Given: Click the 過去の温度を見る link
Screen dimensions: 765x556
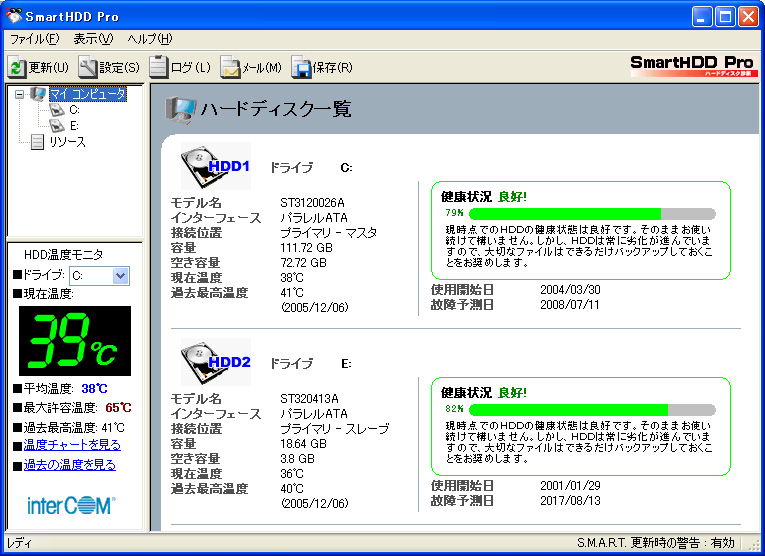Looking at the screenshot, I should 69,465.
